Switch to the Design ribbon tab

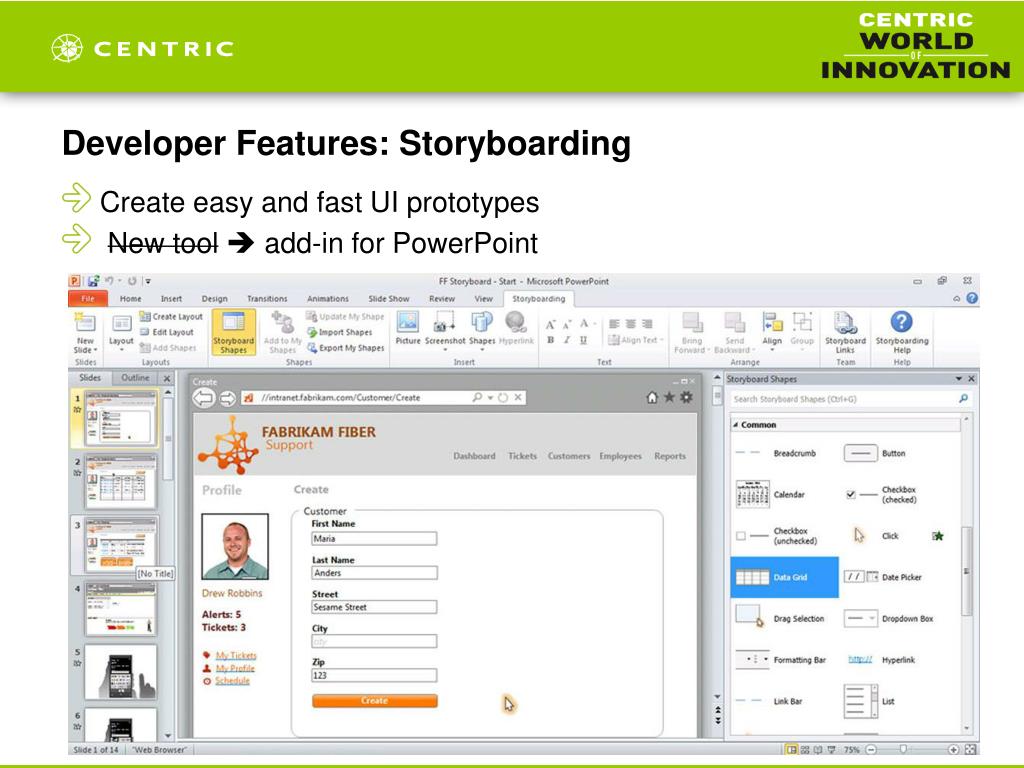214,298
